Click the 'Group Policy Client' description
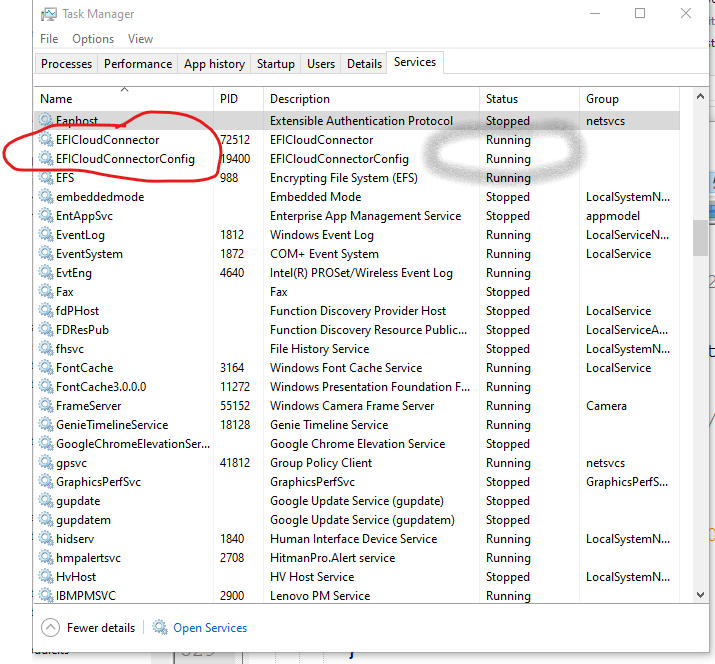The image size is (715, 664). tap(321, 462)
